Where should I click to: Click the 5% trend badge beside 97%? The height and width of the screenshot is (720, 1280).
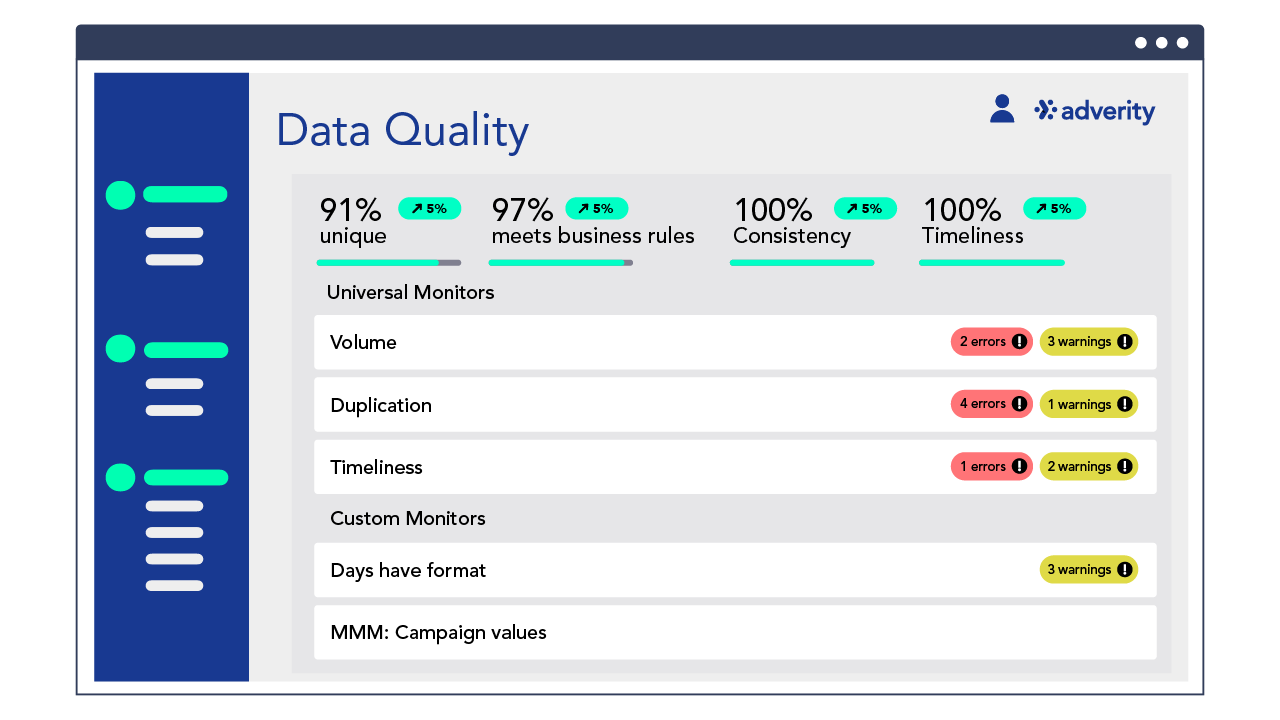click(x=596, y=208)
